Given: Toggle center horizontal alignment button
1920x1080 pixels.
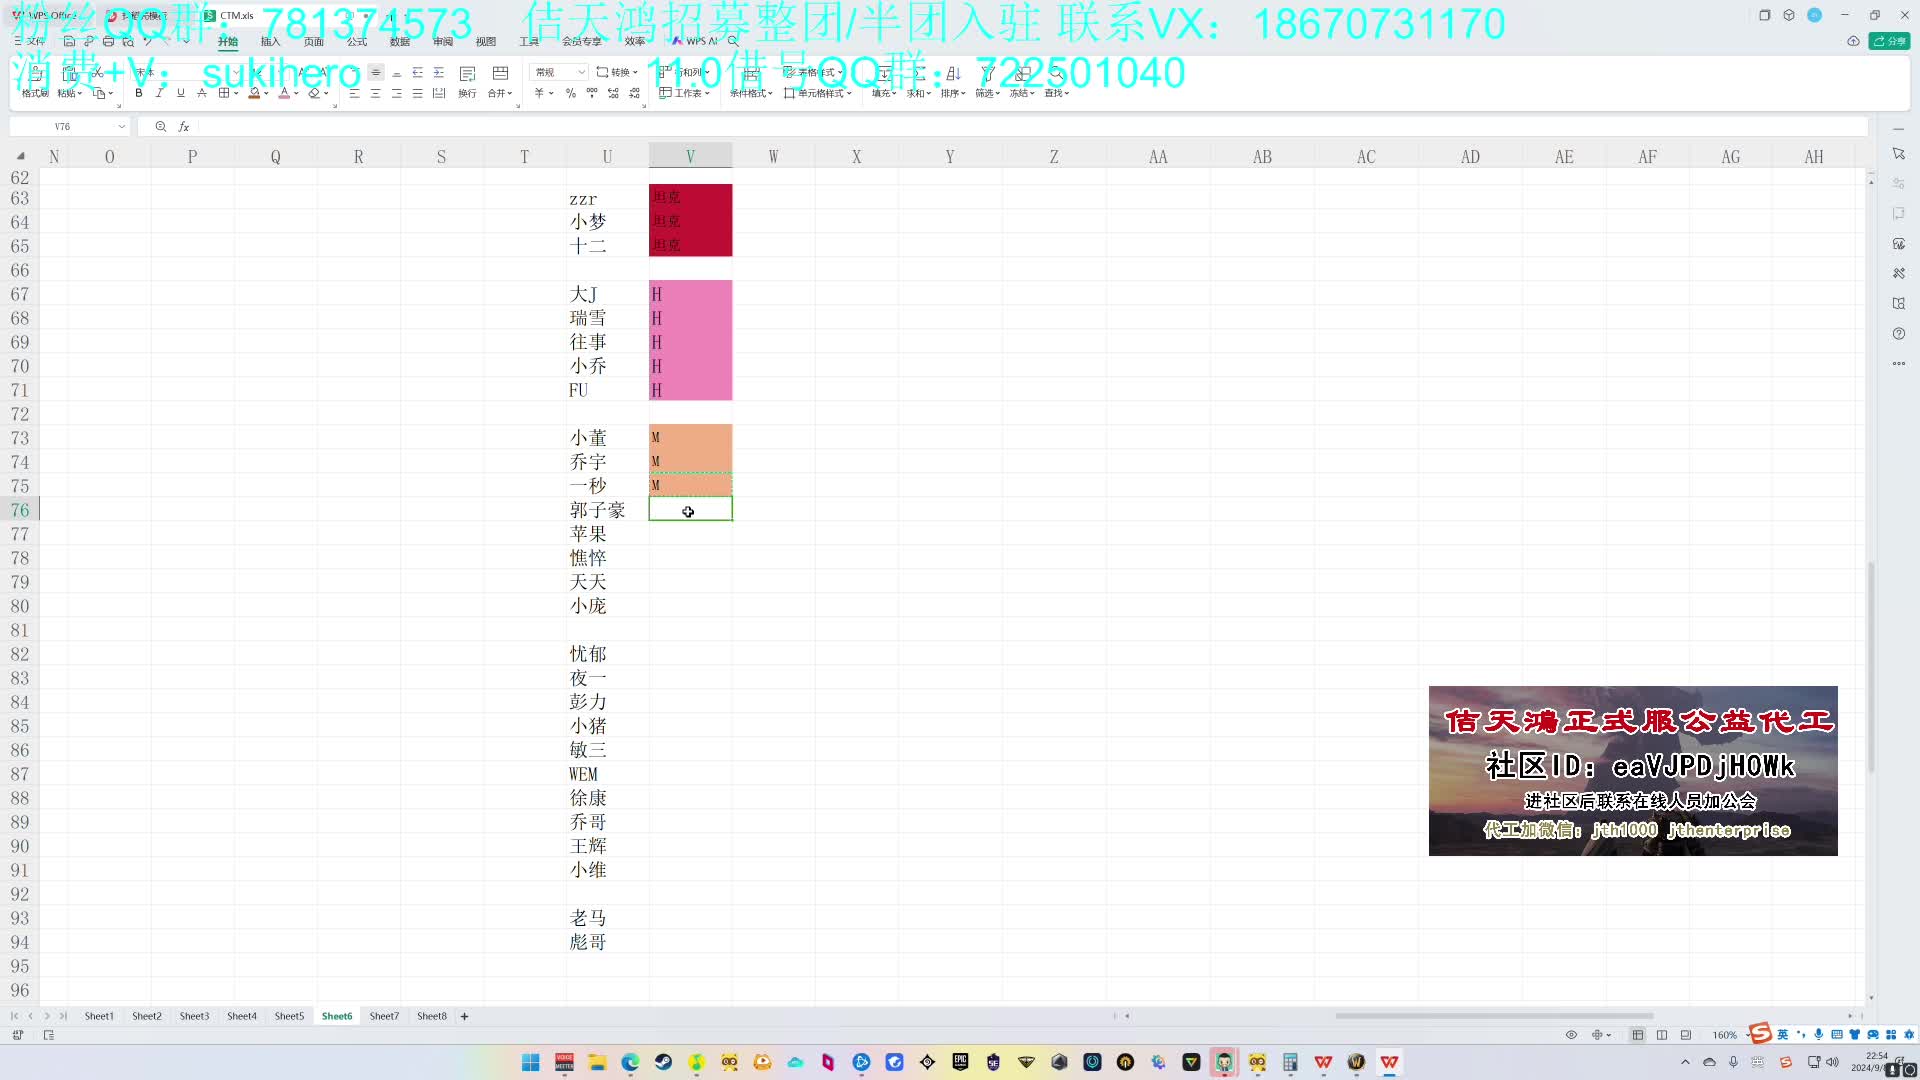Looking at the screenshot, I should (x=375, y=93).
